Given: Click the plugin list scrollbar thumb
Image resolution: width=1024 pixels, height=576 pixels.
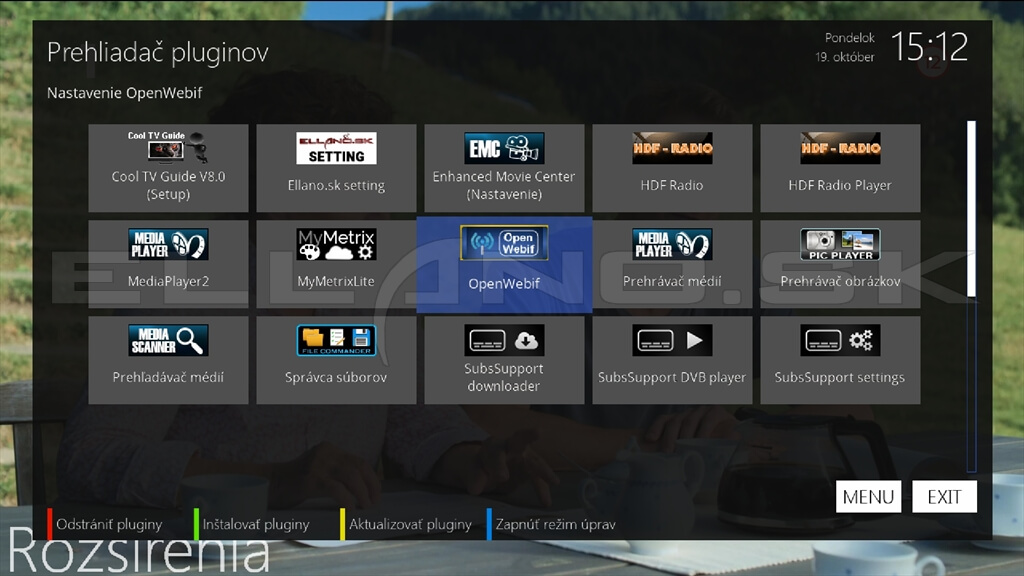Looking at the screenshot, I should [x=972, y=209].
